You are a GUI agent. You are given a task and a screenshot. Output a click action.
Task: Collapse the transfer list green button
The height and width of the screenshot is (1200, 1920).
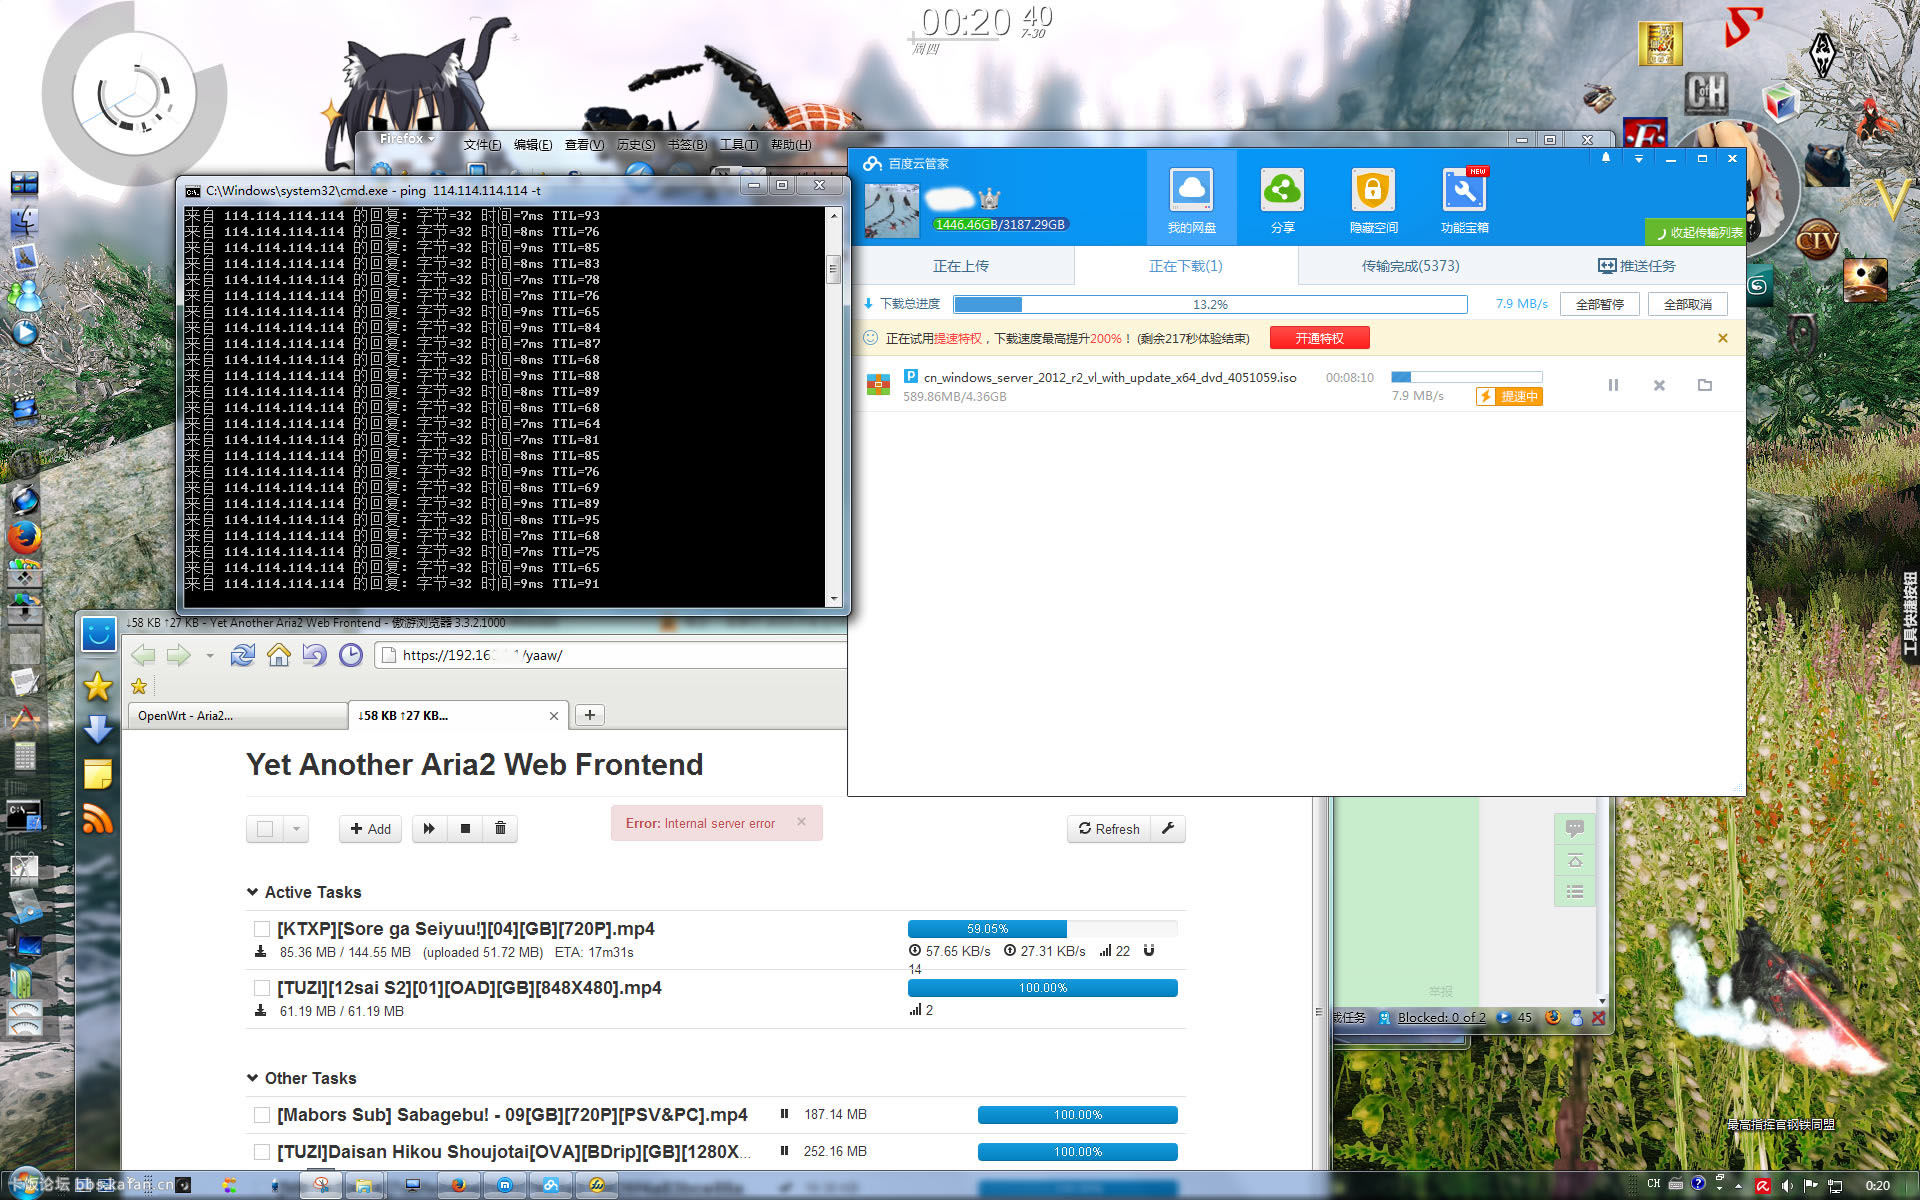1695,232
